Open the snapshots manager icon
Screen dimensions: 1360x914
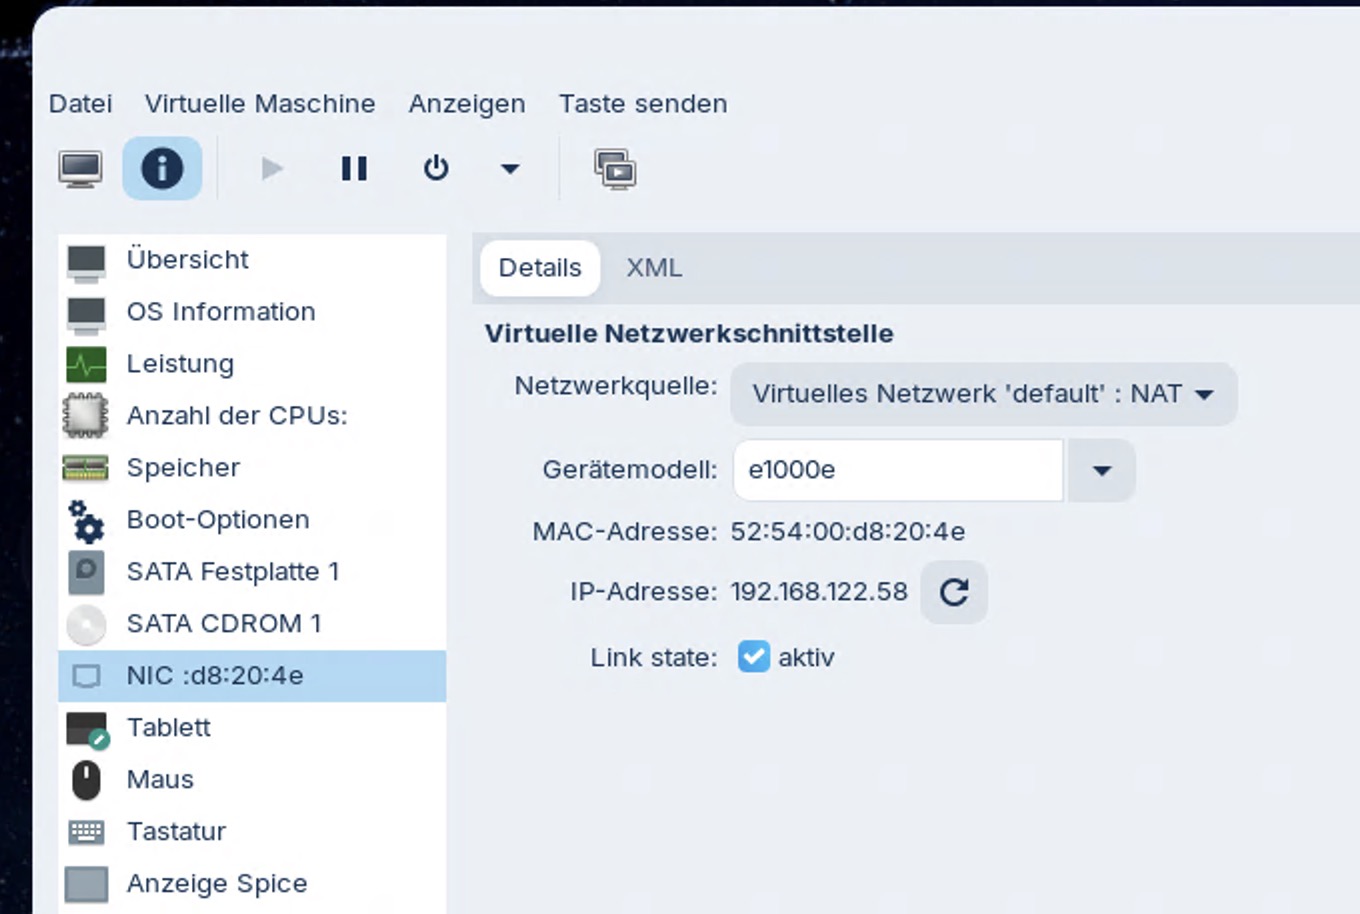point(615,169)
